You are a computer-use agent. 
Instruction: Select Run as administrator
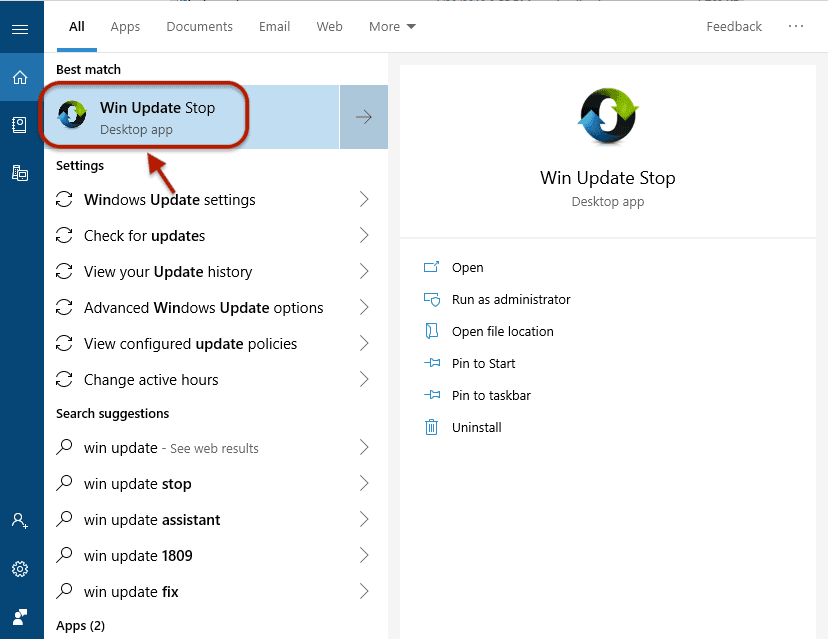(511, 299)
